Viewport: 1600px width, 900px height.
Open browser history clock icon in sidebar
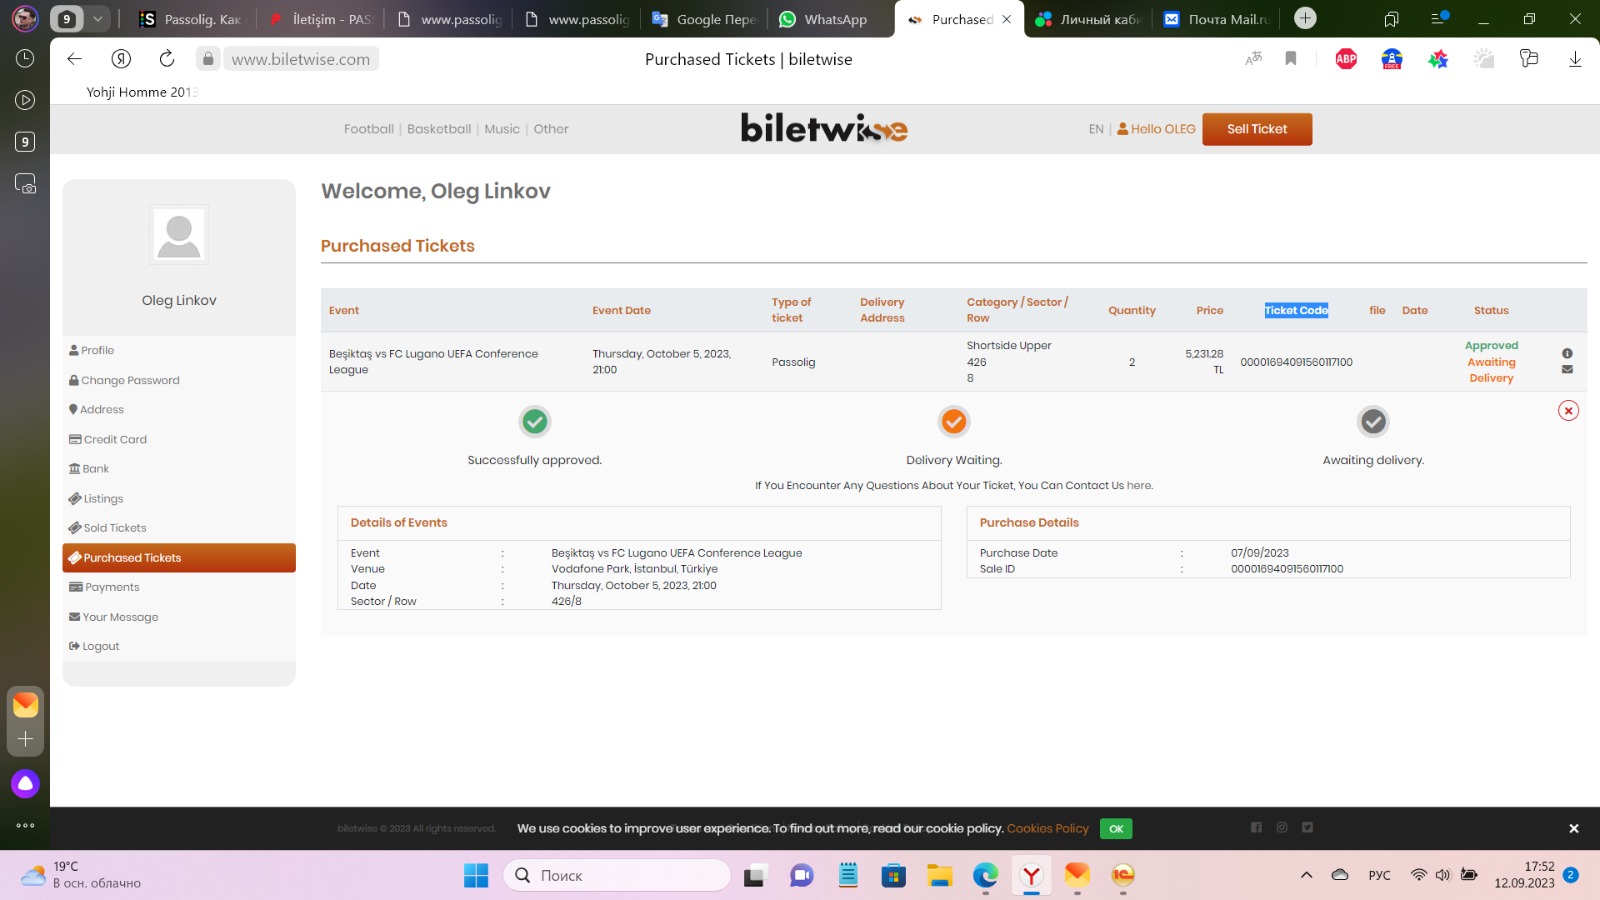point(25,59)
